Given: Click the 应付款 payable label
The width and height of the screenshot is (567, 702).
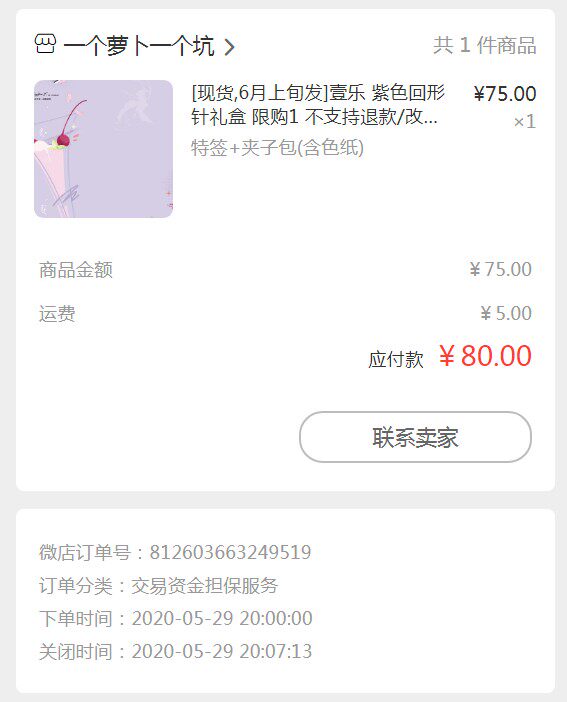Looking at the screenshot, I should pyautogui.click(x=396, y=360).
